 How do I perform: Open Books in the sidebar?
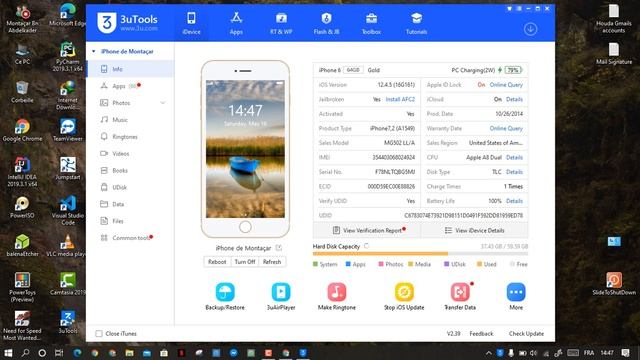point(120,170)
